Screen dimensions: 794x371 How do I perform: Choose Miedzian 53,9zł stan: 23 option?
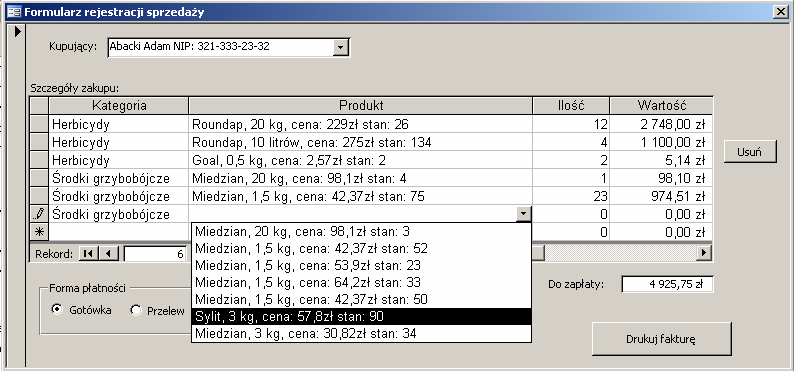pos(362,265)
